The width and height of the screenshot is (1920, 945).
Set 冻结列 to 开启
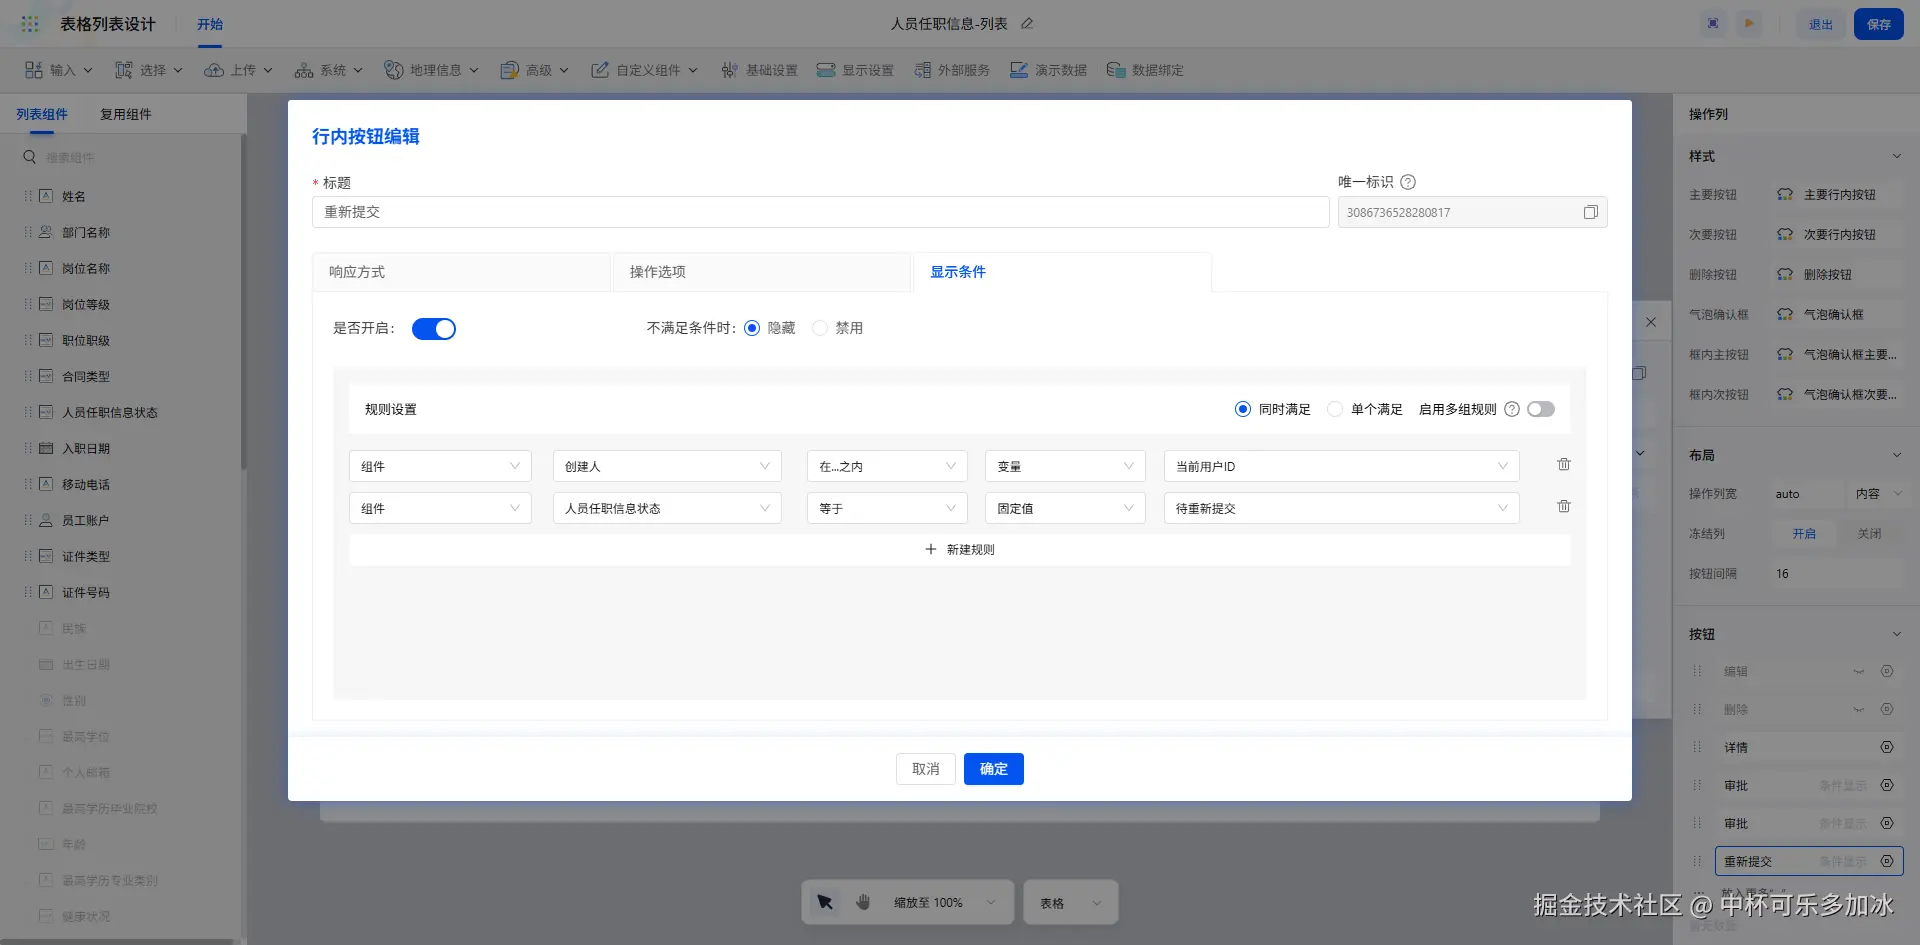1804,534
